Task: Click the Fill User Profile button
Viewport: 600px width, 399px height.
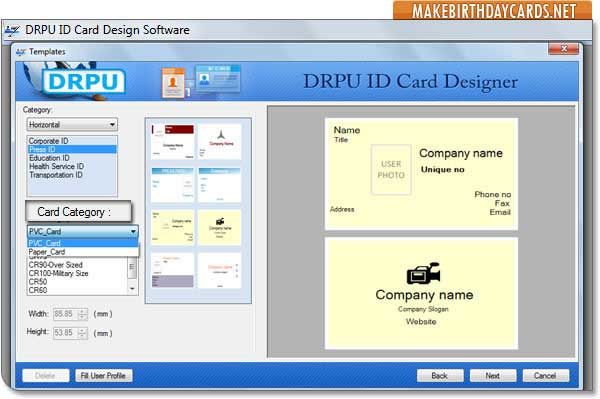Action: [x=103, y=376]
